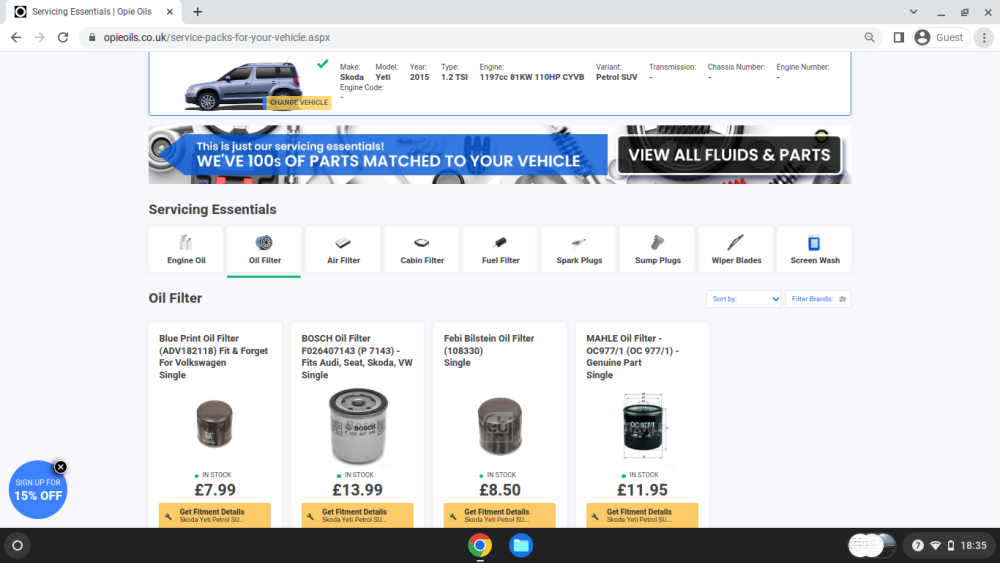Open the MAHLE Oil Filter OC977/1 title
Image resolution: width=1000 pixels, height=563 pixels.
(x=633, y=356)
